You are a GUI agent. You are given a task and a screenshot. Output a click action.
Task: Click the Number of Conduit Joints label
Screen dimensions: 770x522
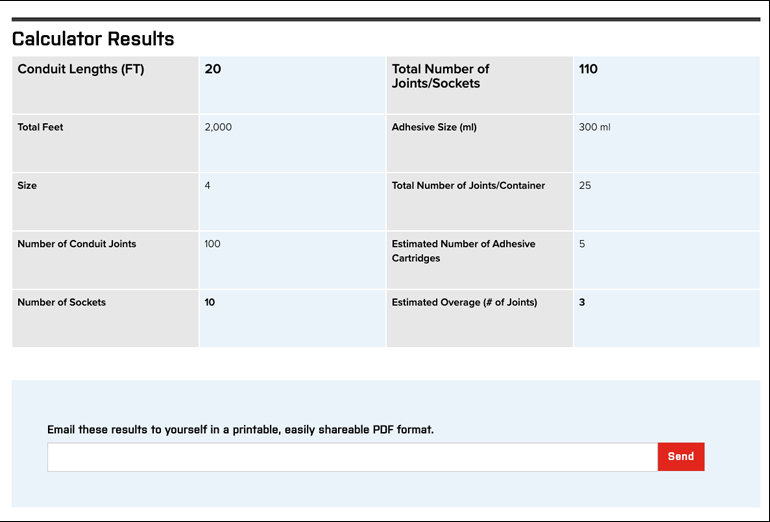77,244
